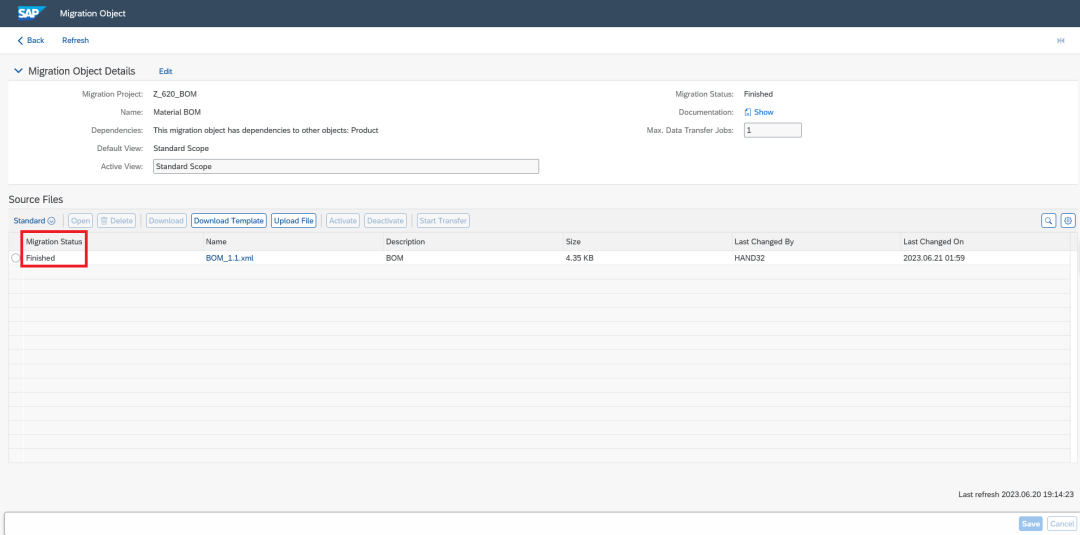Image resolution: width=1080 pixels, height=535 pixels.
Task: Click the Max. Data Transfer Jobs field
Action: (x=773, y=130)
